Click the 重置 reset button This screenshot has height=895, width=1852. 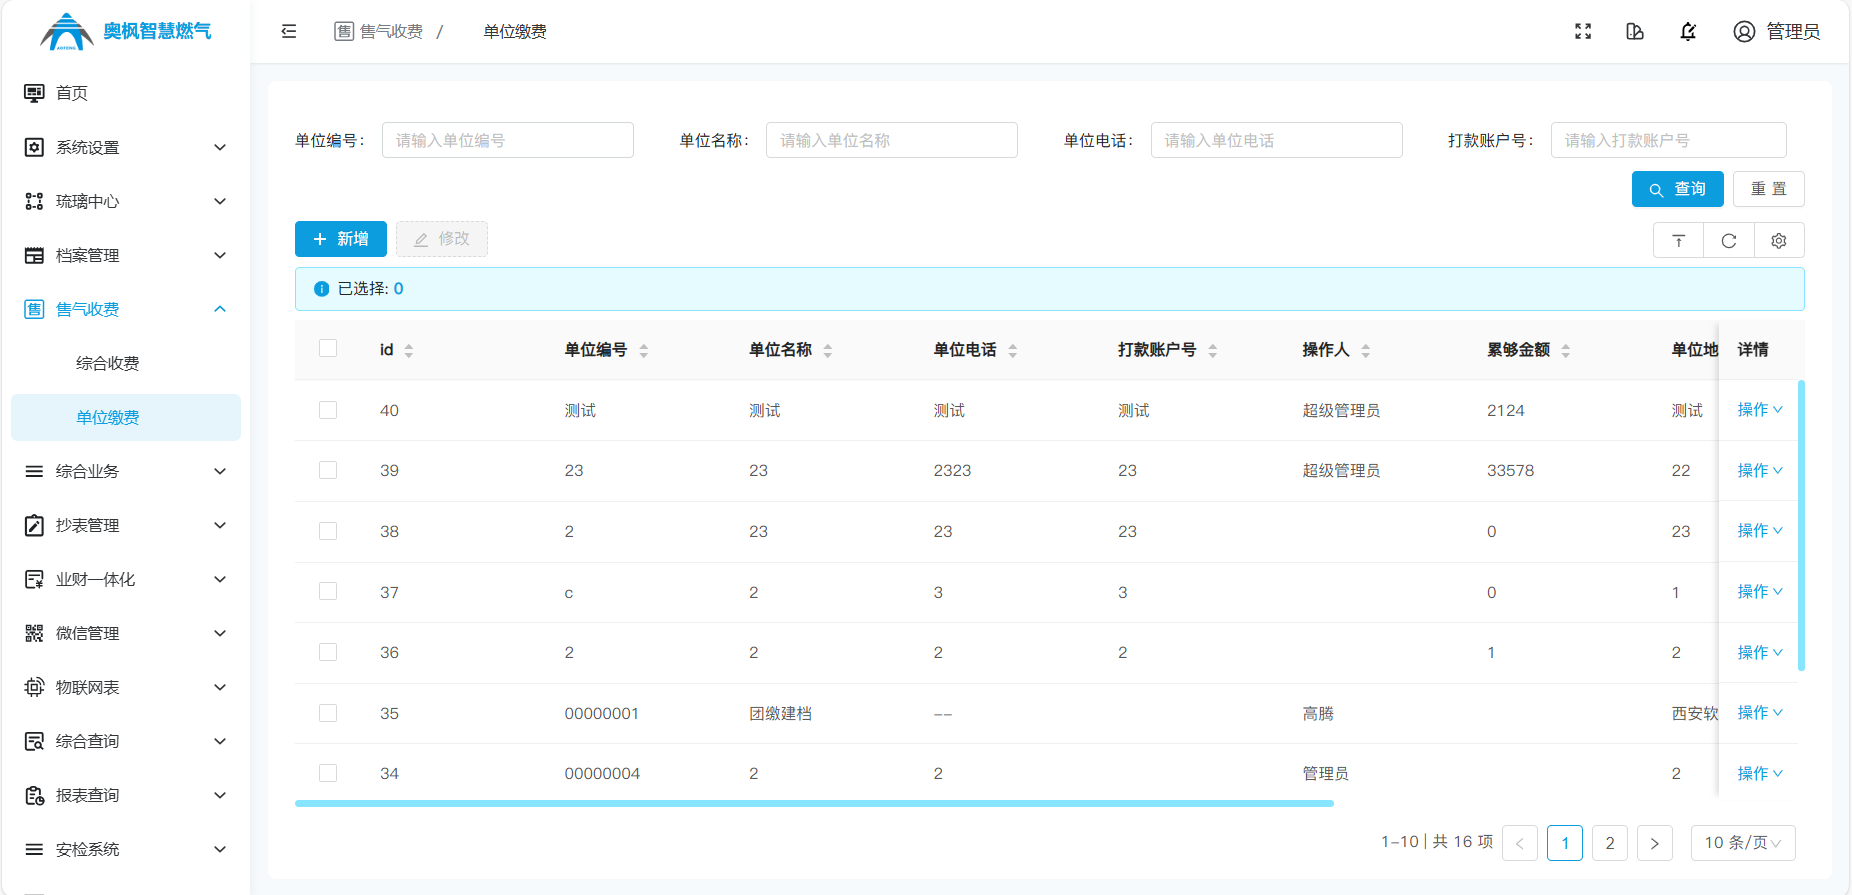tap(1769, 189)
